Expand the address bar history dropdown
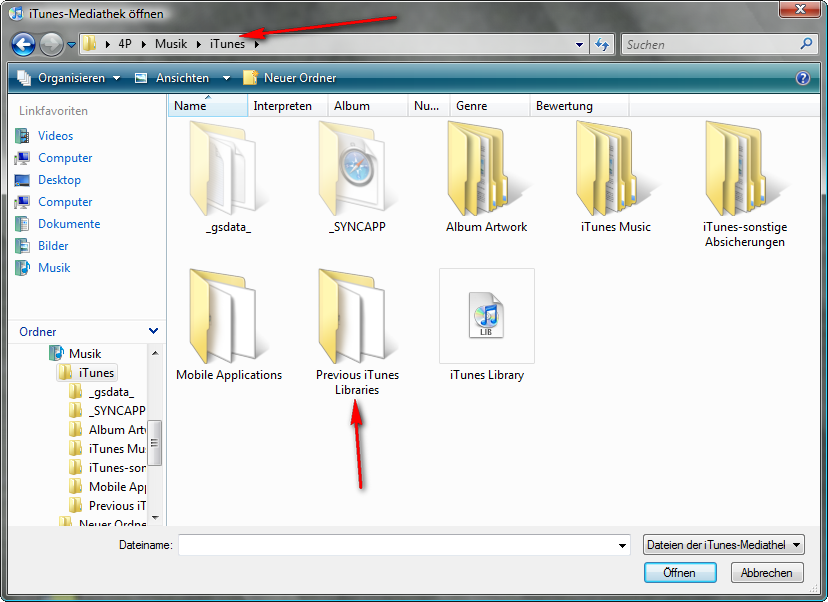Image resolution: width=828 pixels, height=602 pixels. pyautogui.click(x=579, y=45)
